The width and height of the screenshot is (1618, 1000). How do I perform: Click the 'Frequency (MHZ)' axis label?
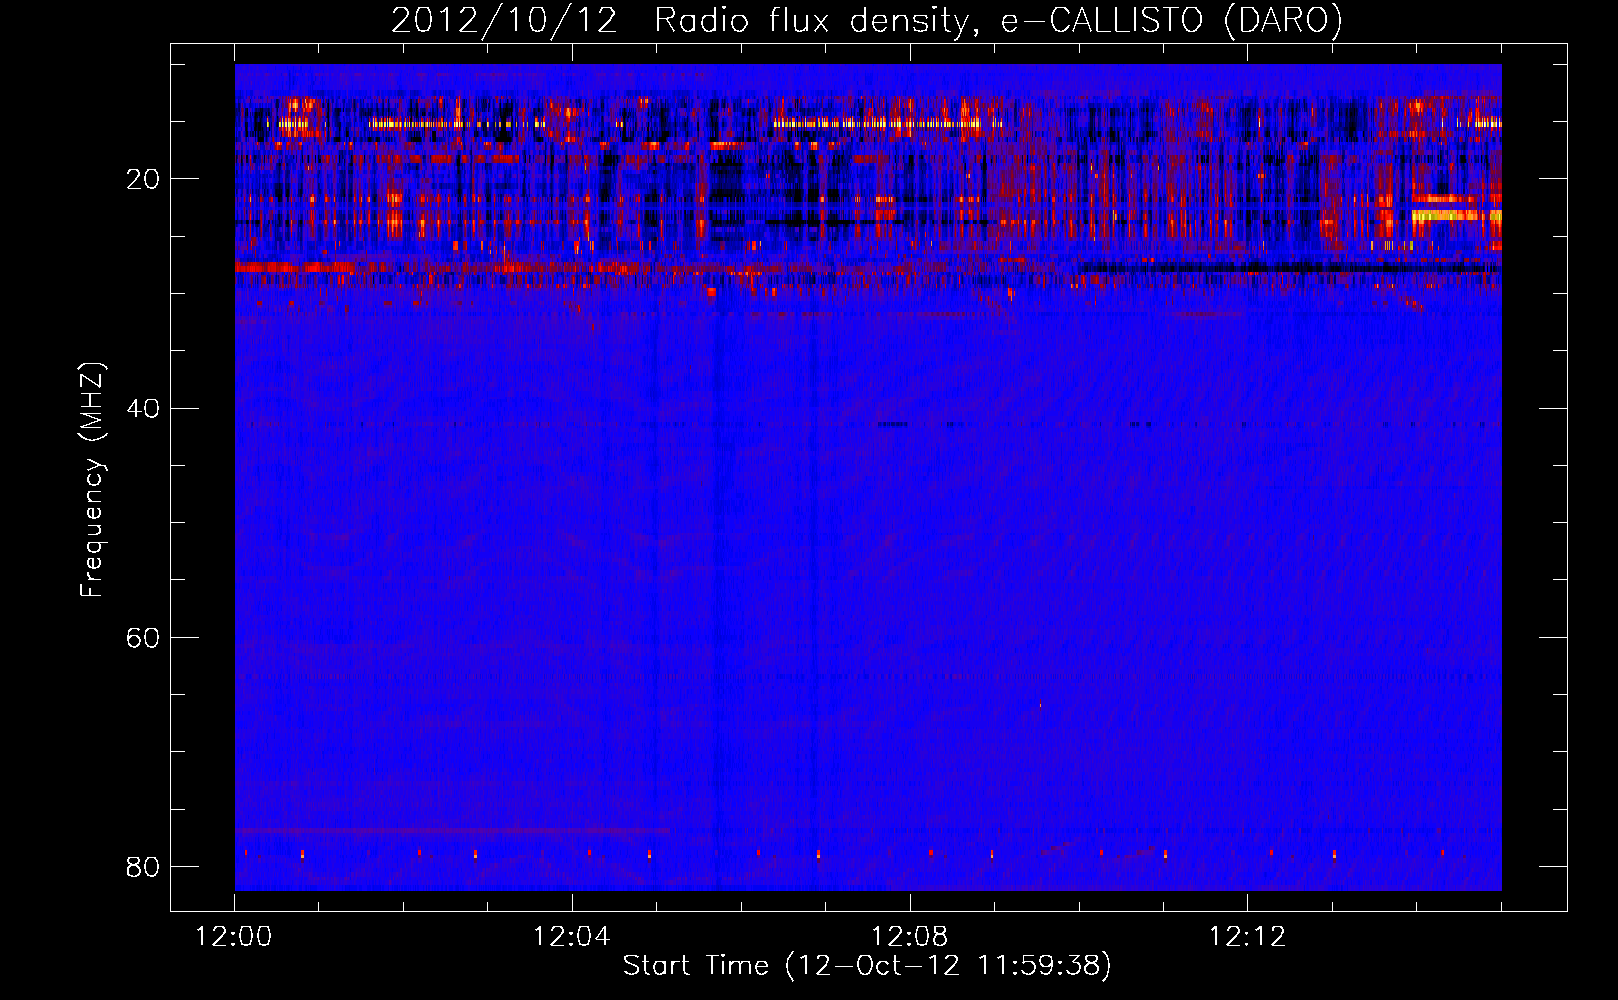click(92, 481)
